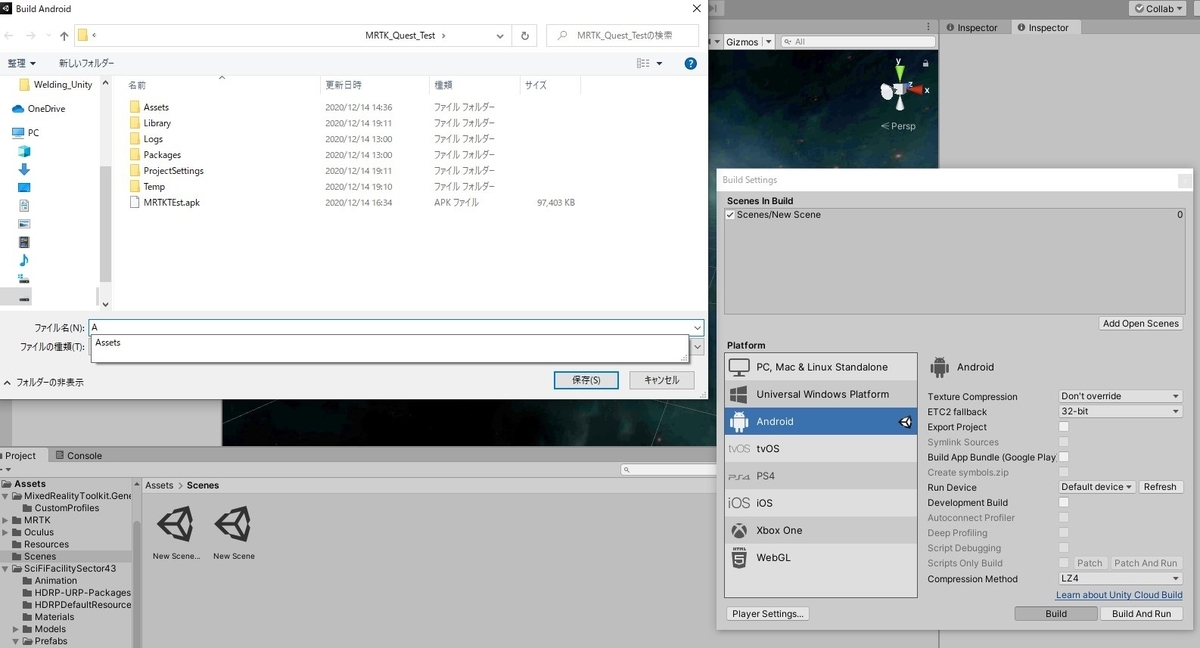Open the Texture Compression dropdown
The width and height of the screenshot is (1200, 648).
[1120, 396]
